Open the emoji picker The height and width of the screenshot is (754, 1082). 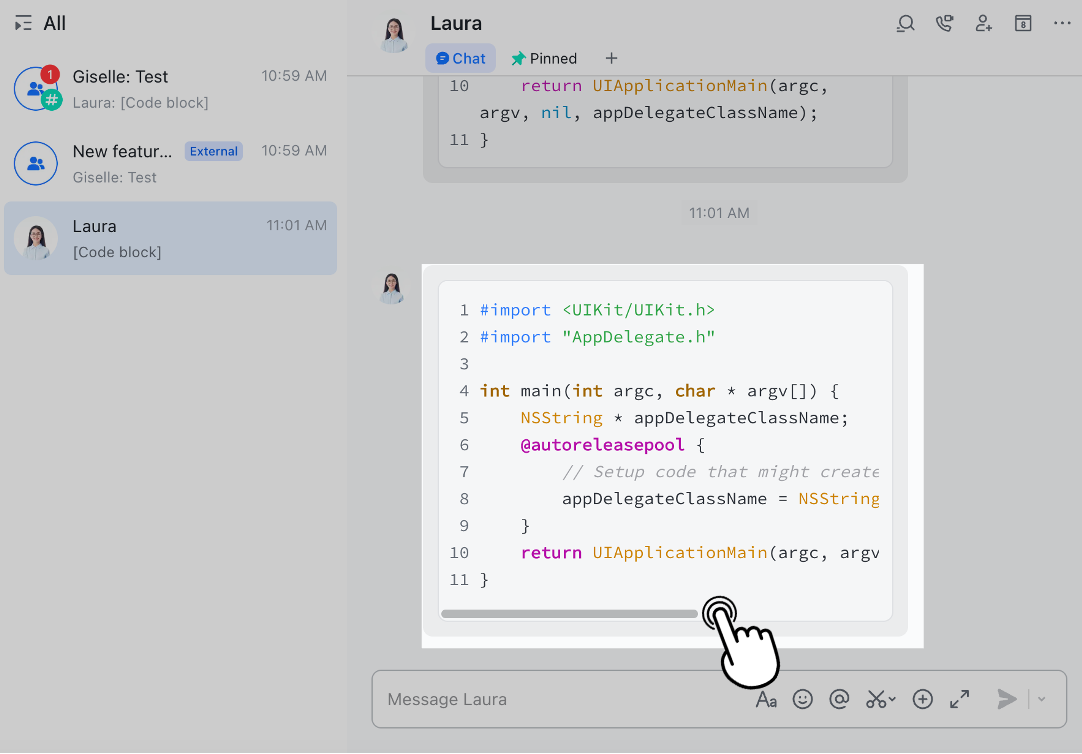tap(803, 699)
